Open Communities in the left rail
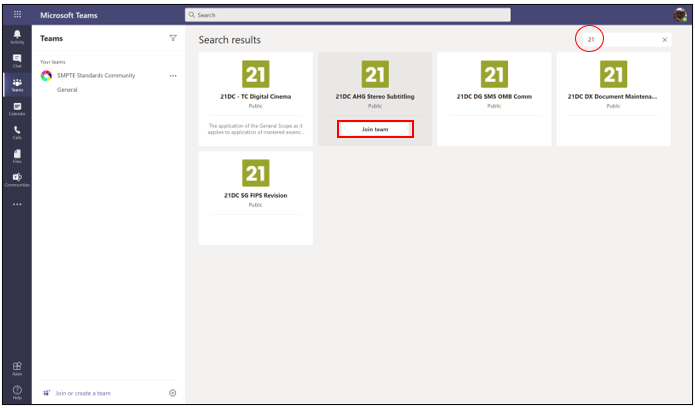695x408 pixels. 17,179
